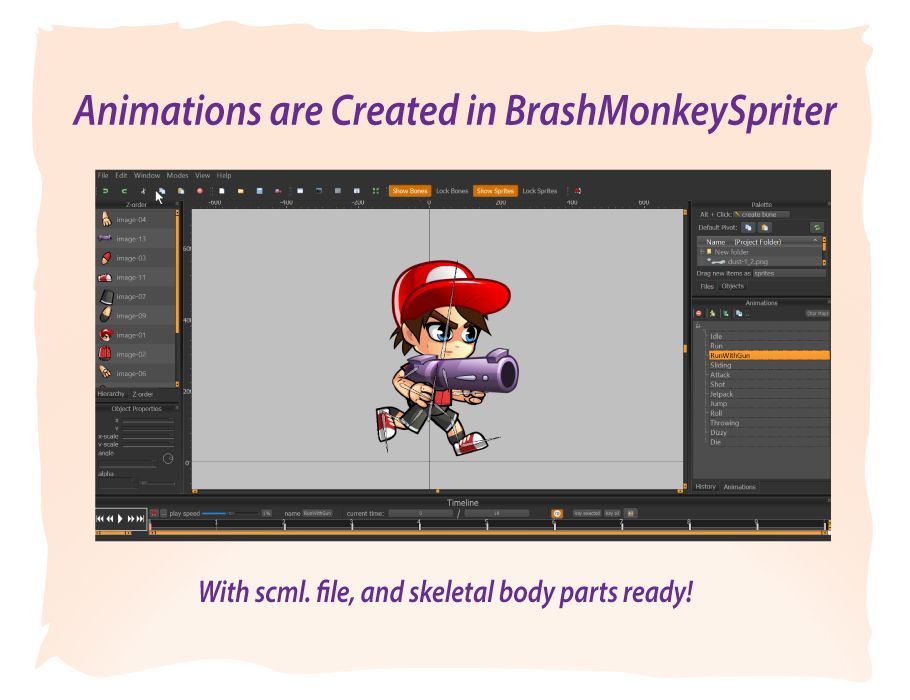Collapse the Name (Project Folder) header arrow

[x=815, y=241]
